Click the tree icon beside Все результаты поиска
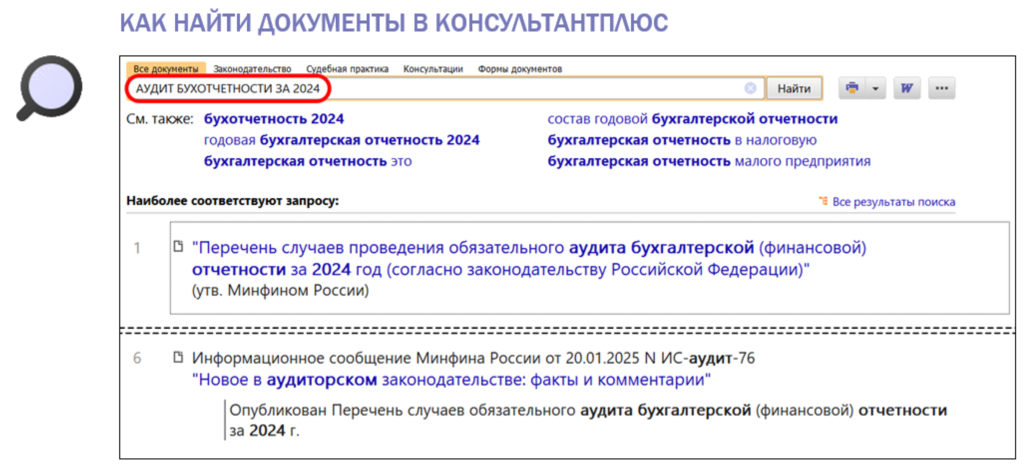The width and height of the screenshot is (1024, 469). click(824, 201)
